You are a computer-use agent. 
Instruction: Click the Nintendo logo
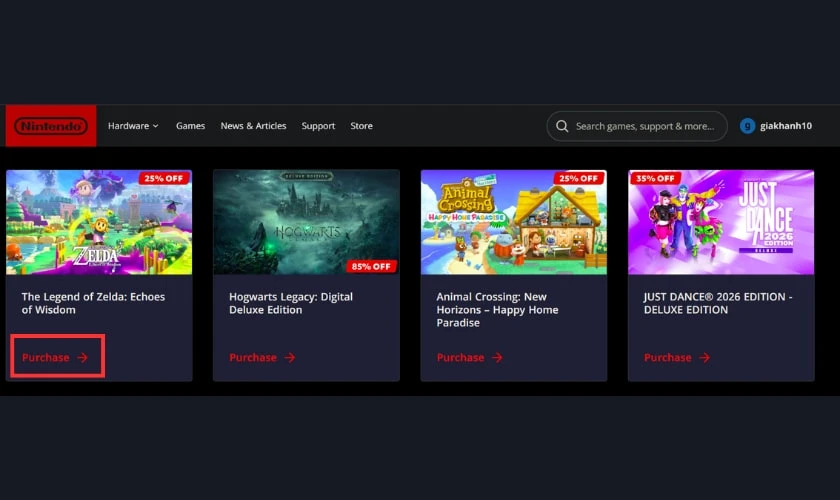tap(51, 126)
